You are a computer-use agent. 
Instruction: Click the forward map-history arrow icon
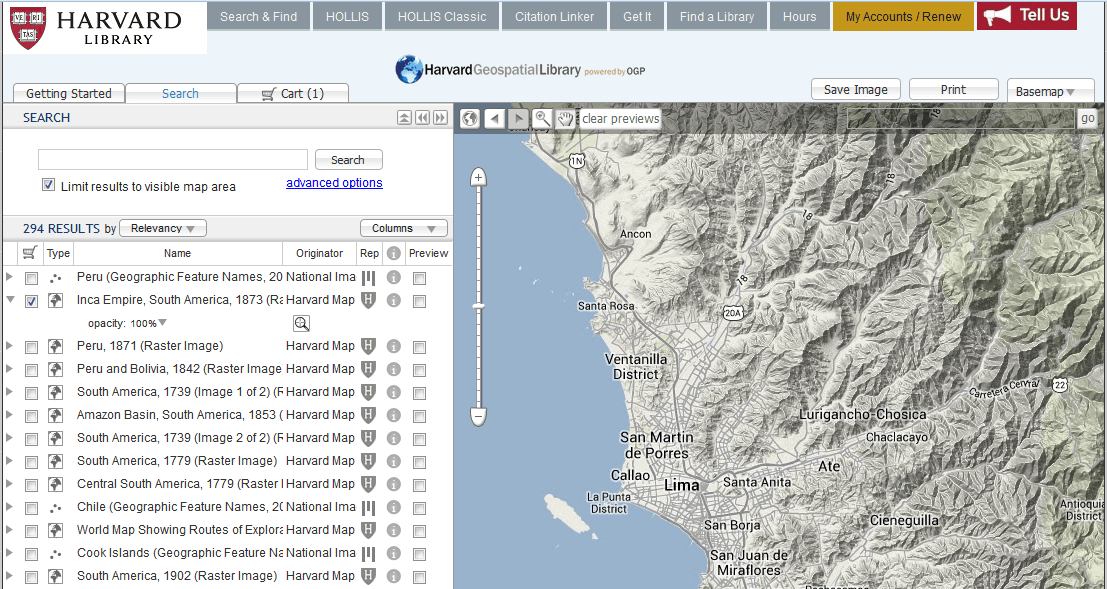(x=518, y=118)
